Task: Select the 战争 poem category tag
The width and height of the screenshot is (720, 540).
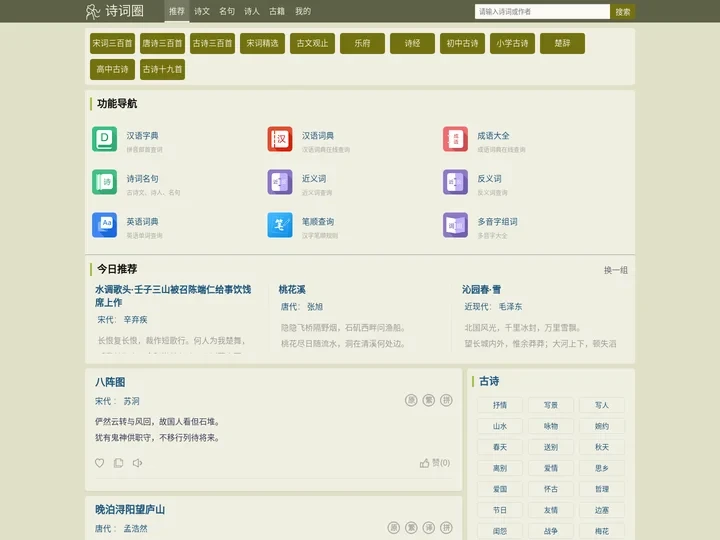Action: tap(551, 531)
